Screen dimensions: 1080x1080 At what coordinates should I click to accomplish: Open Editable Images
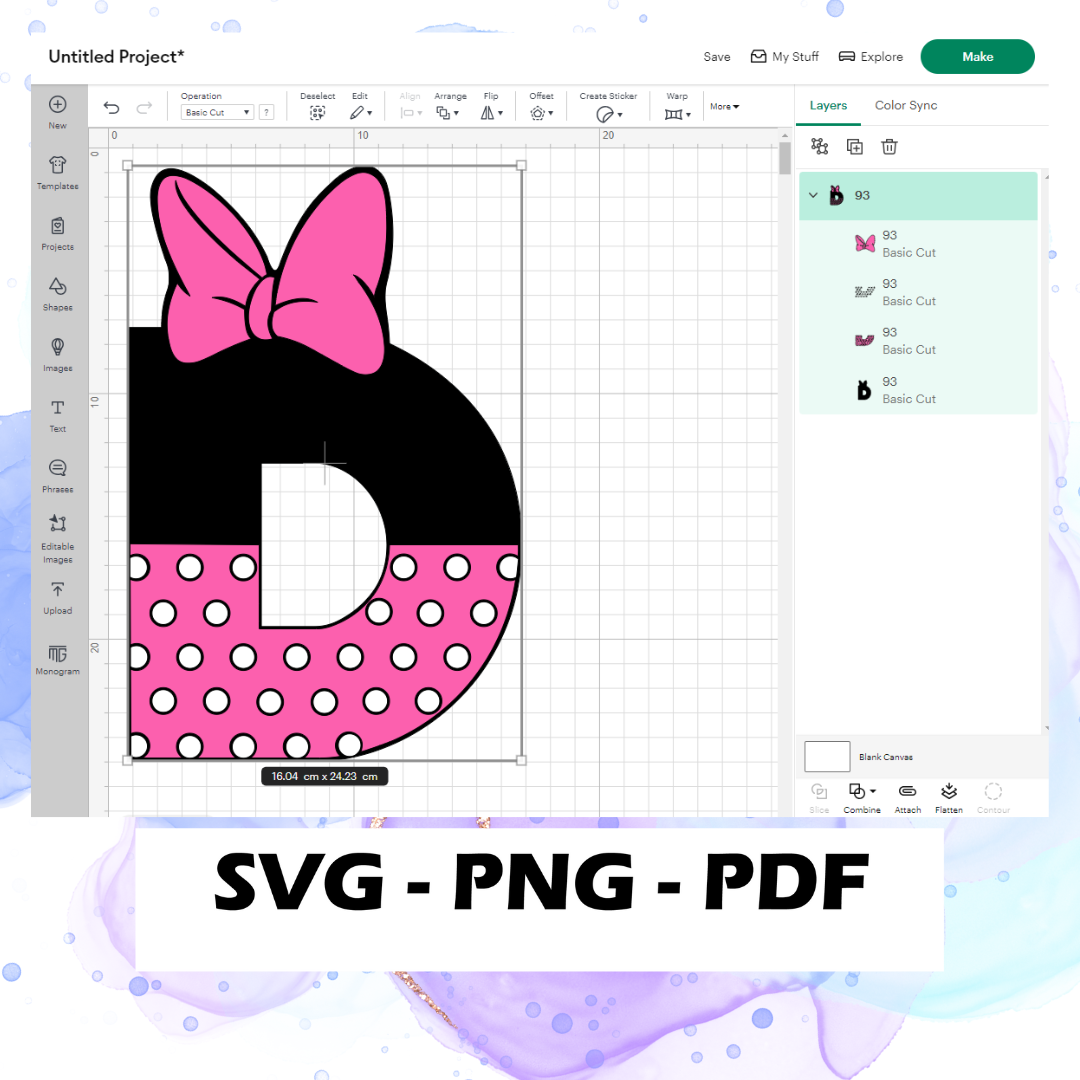coord(58,539)
